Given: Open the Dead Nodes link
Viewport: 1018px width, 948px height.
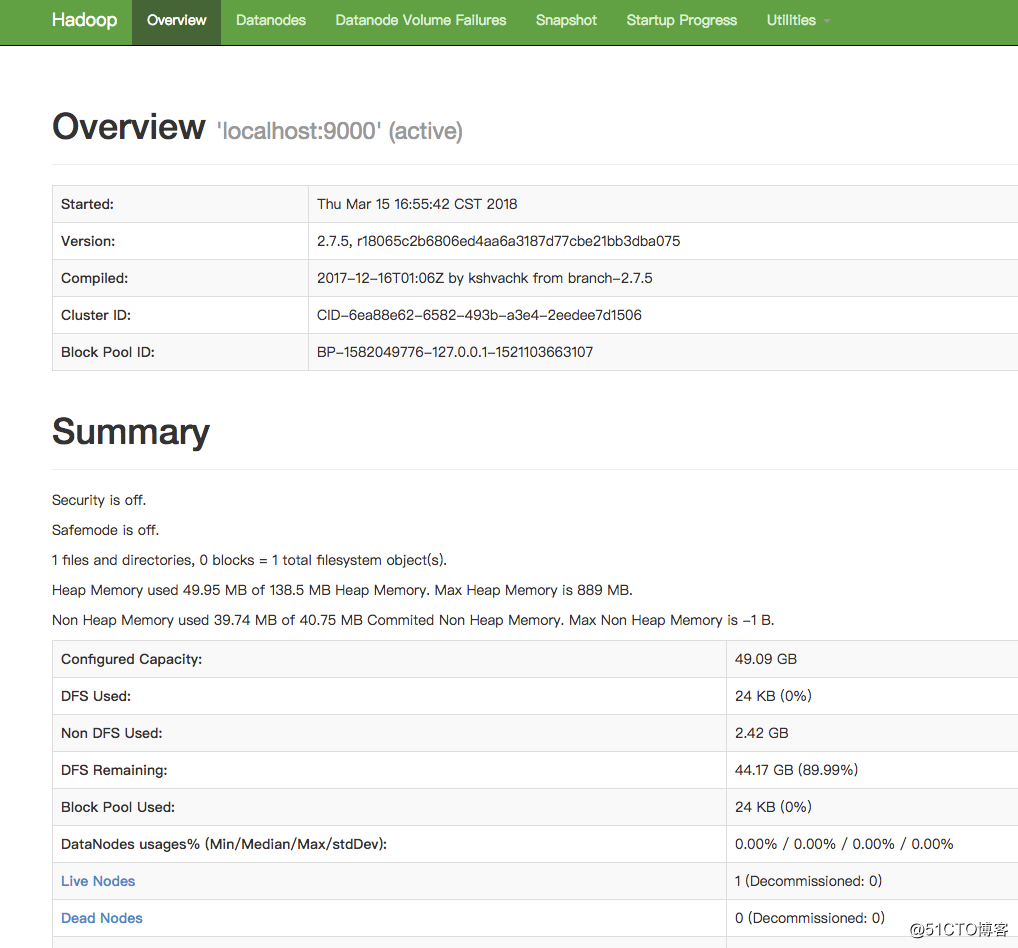Looking at the screenshot, I should 102,918.
